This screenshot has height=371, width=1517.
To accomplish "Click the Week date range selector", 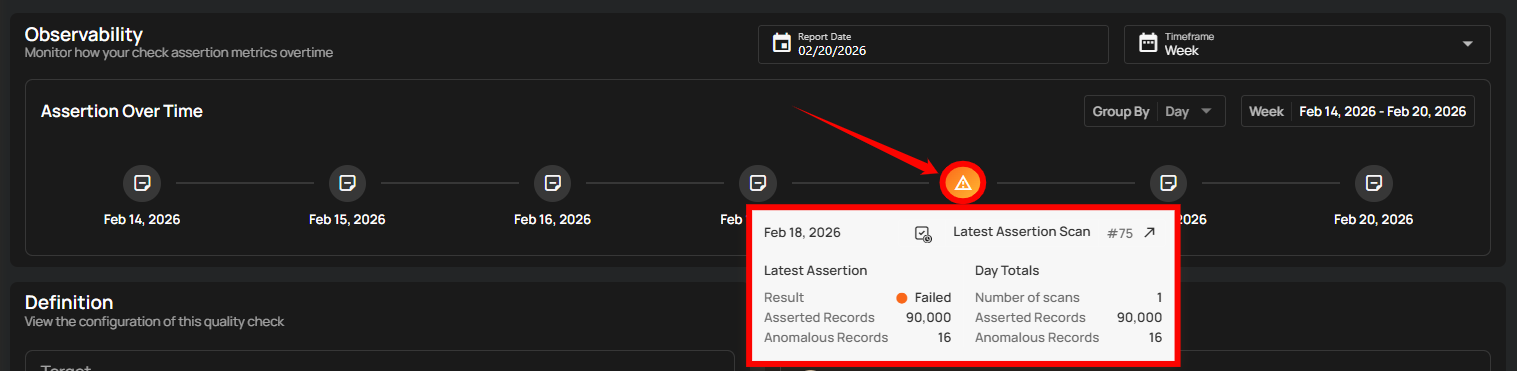I will [1358, 111].
